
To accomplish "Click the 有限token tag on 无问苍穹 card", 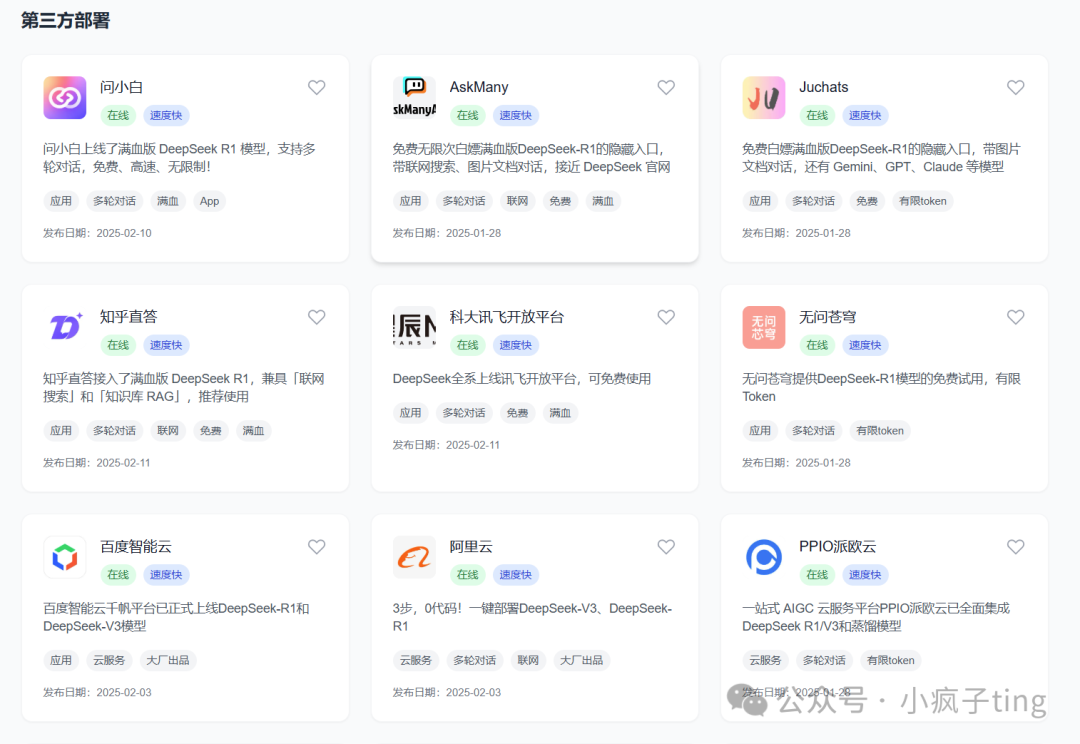I will 880,431.
